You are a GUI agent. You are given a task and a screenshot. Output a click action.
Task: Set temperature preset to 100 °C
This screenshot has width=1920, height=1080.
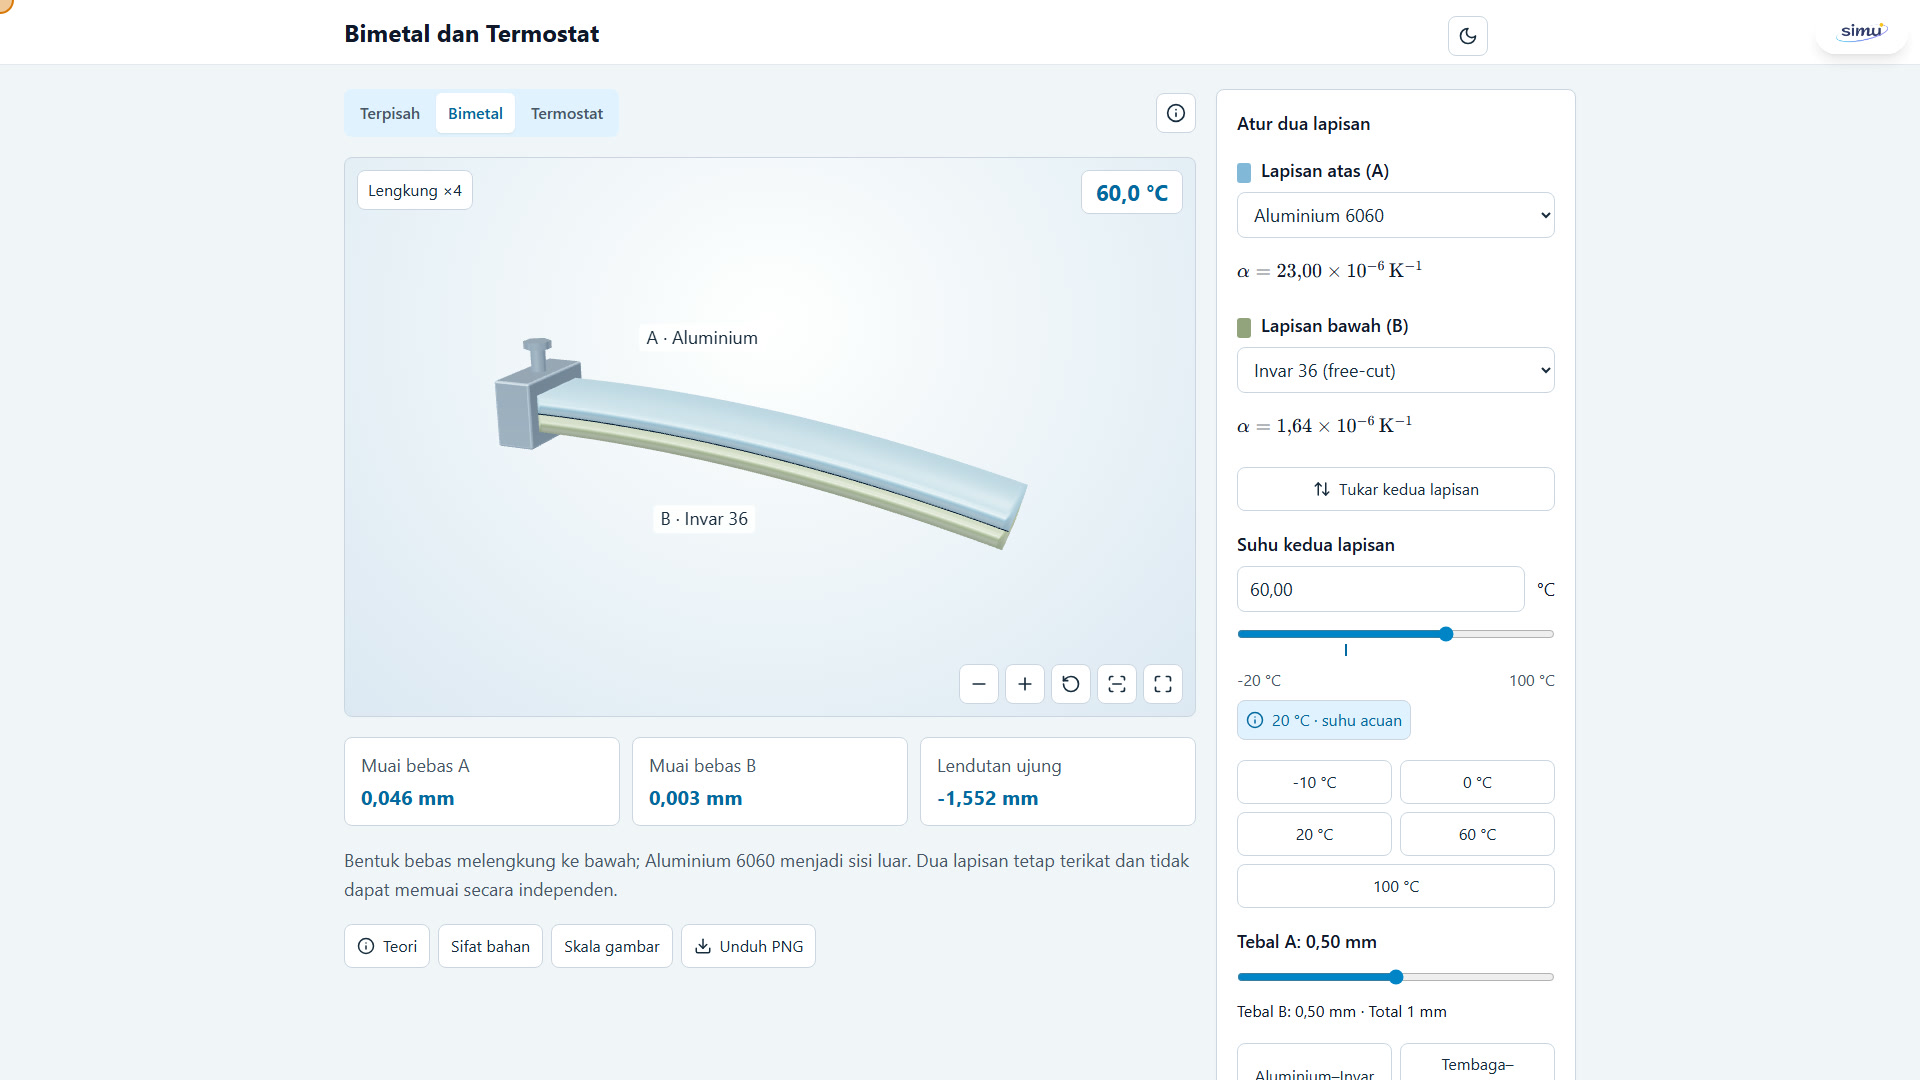[1396, 886]
